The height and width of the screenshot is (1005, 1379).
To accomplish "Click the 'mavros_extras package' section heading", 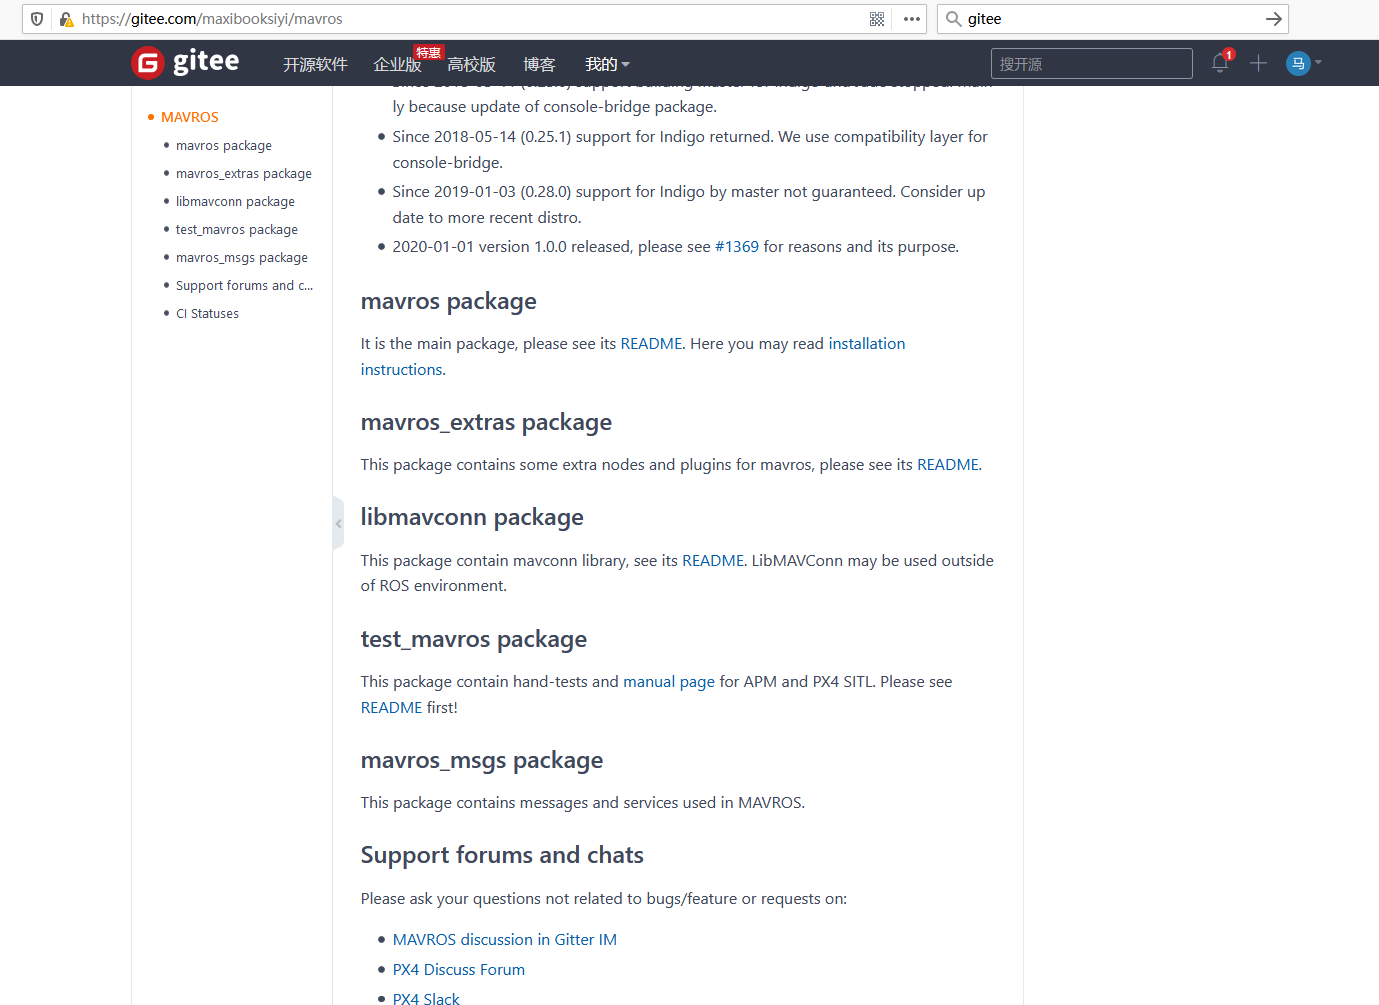I will [x=486, y=422].
